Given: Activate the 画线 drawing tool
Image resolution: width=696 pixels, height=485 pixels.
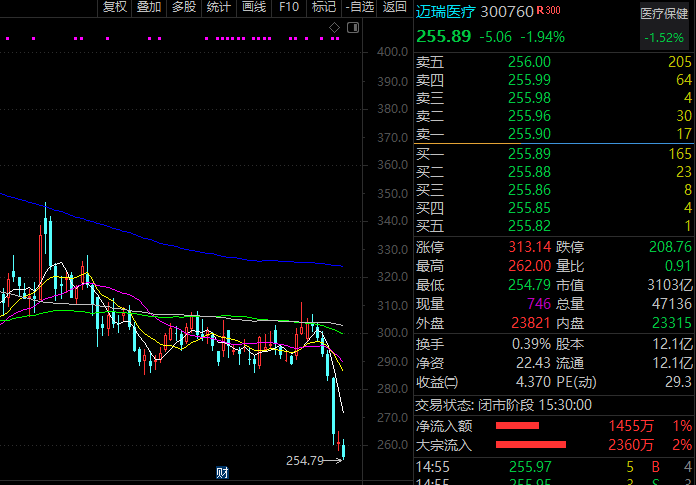Looking at the screenshot, I should (254, 7).
